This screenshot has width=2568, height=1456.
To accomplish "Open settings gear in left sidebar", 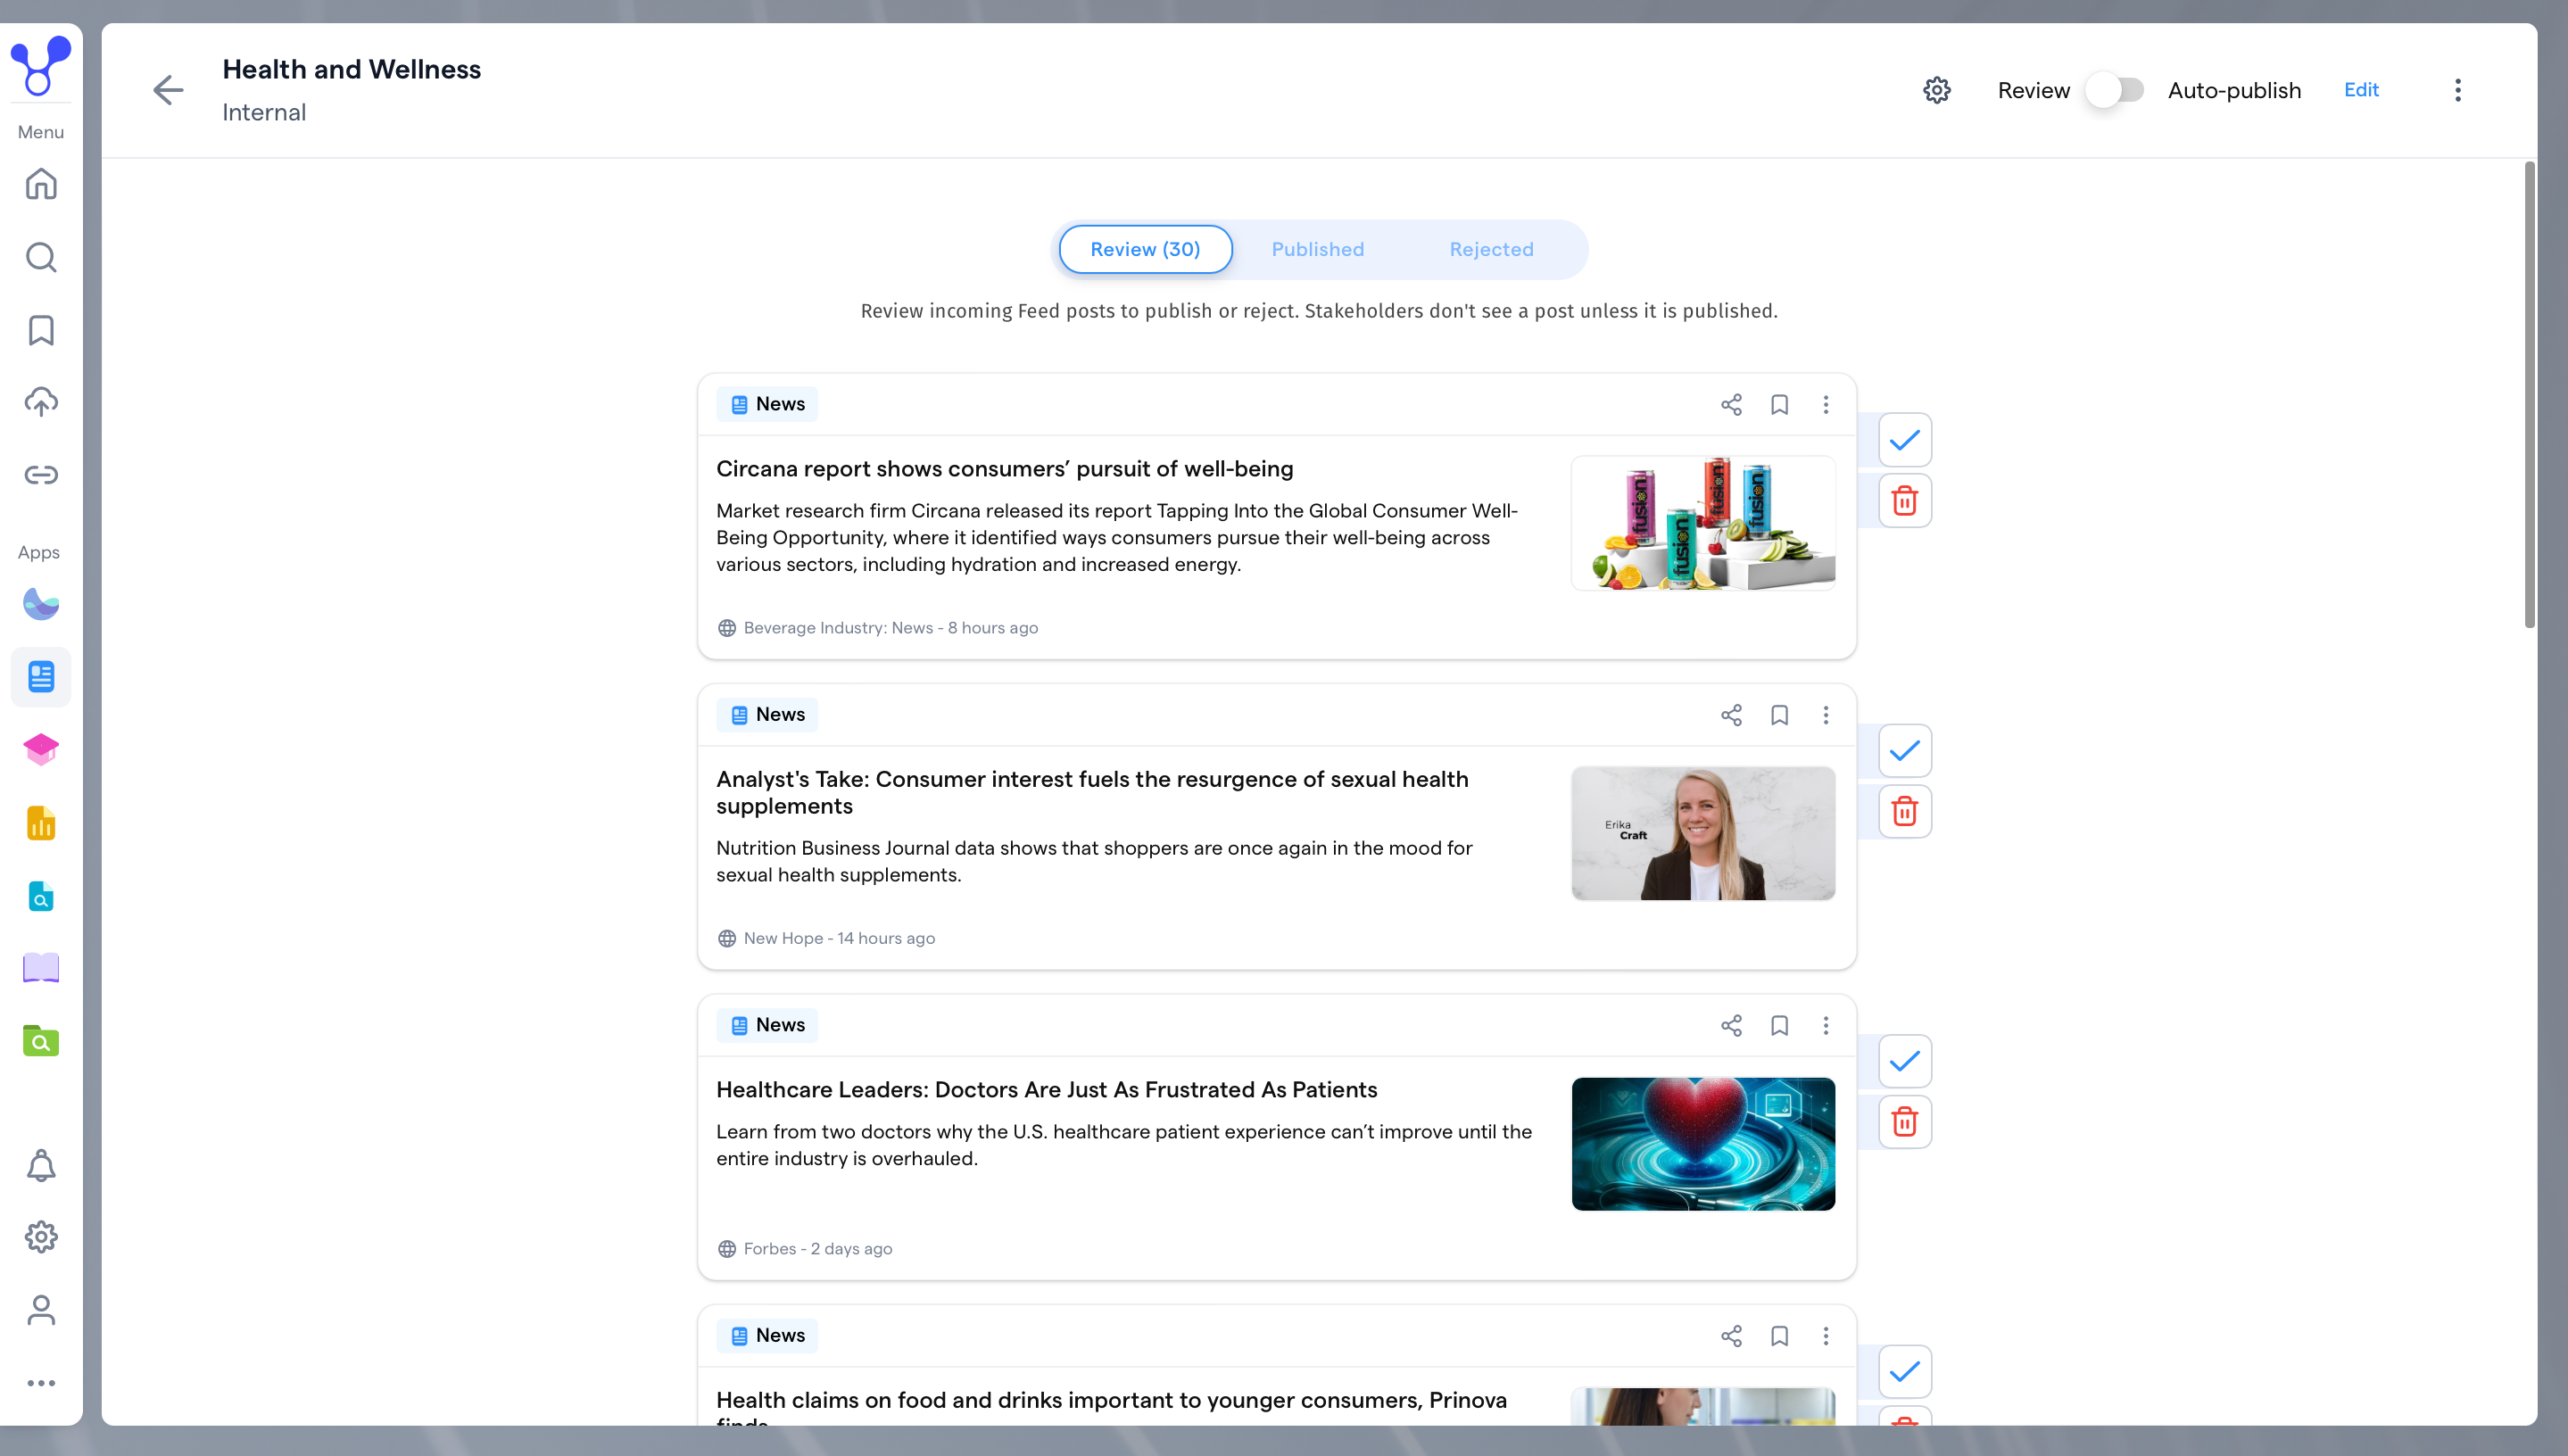I will click(41, 1237).
